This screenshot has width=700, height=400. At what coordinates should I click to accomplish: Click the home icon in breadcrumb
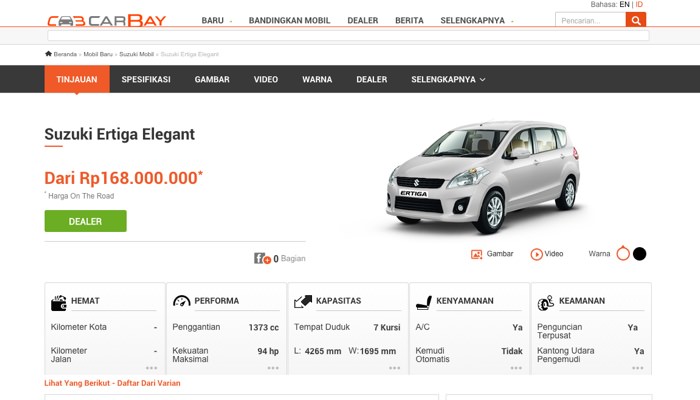48,54
